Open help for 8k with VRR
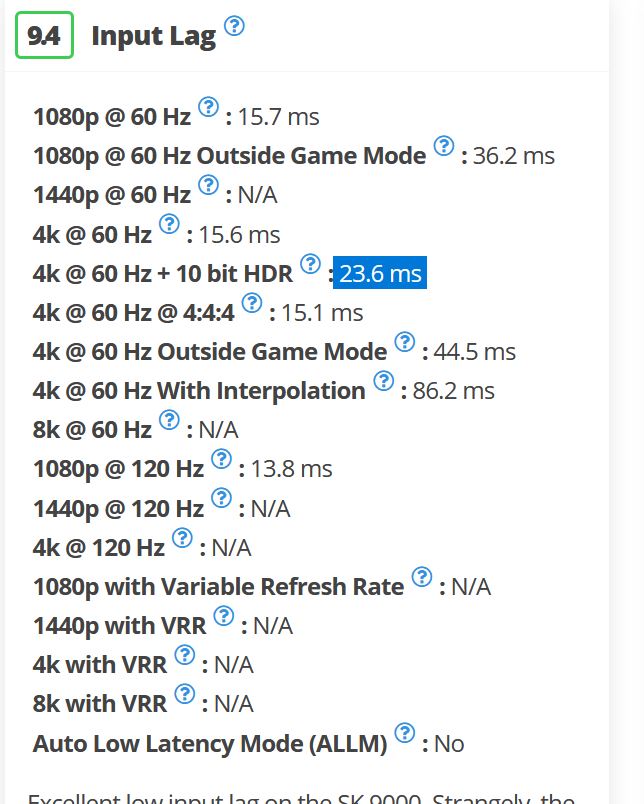 point(184,694)
